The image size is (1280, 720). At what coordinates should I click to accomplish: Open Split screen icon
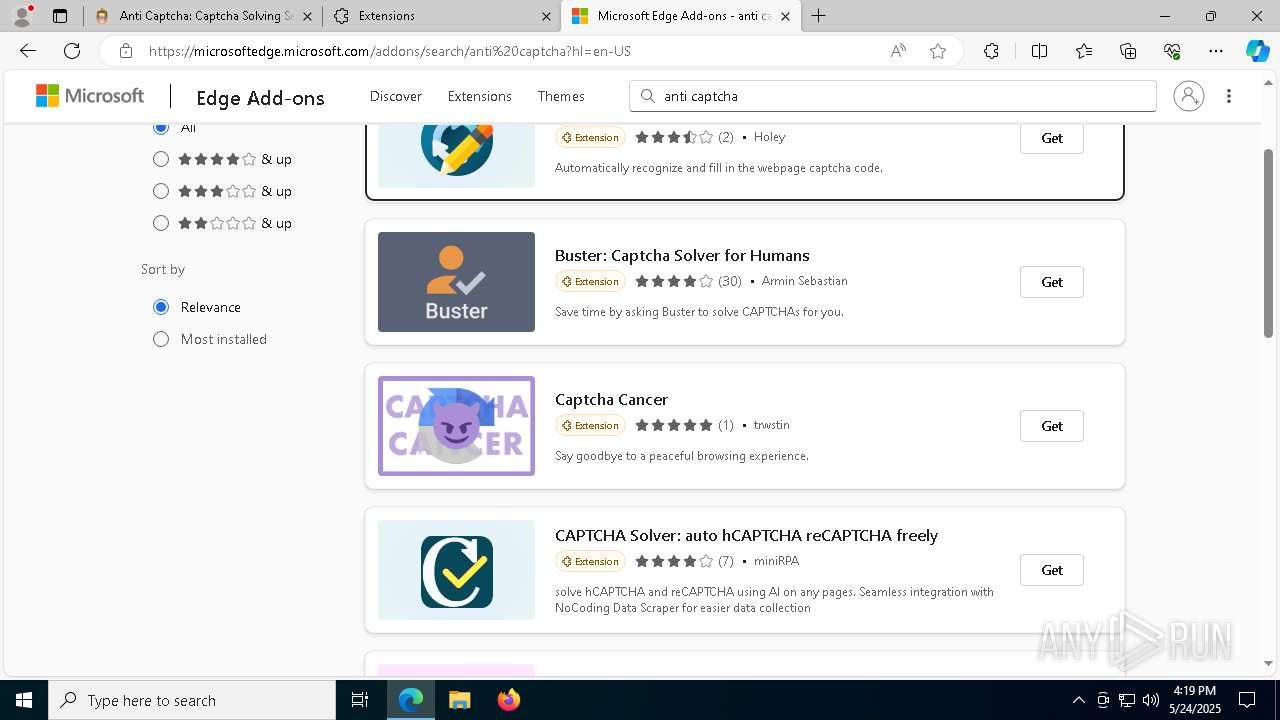pyautogui.click(x=1039, y=51)
